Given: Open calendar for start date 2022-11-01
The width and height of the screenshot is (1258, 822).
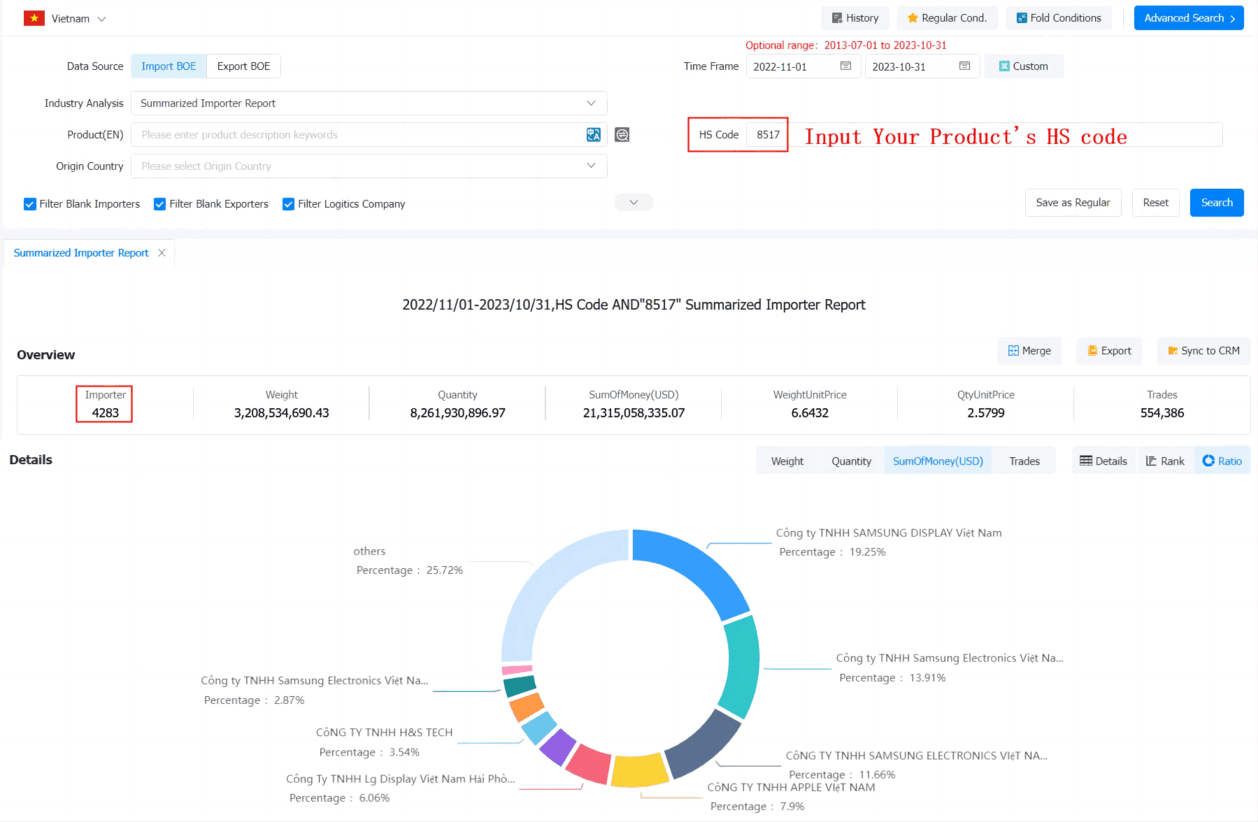Looking at the screenshot, I should pyautogui.click(x=846, y=66).
